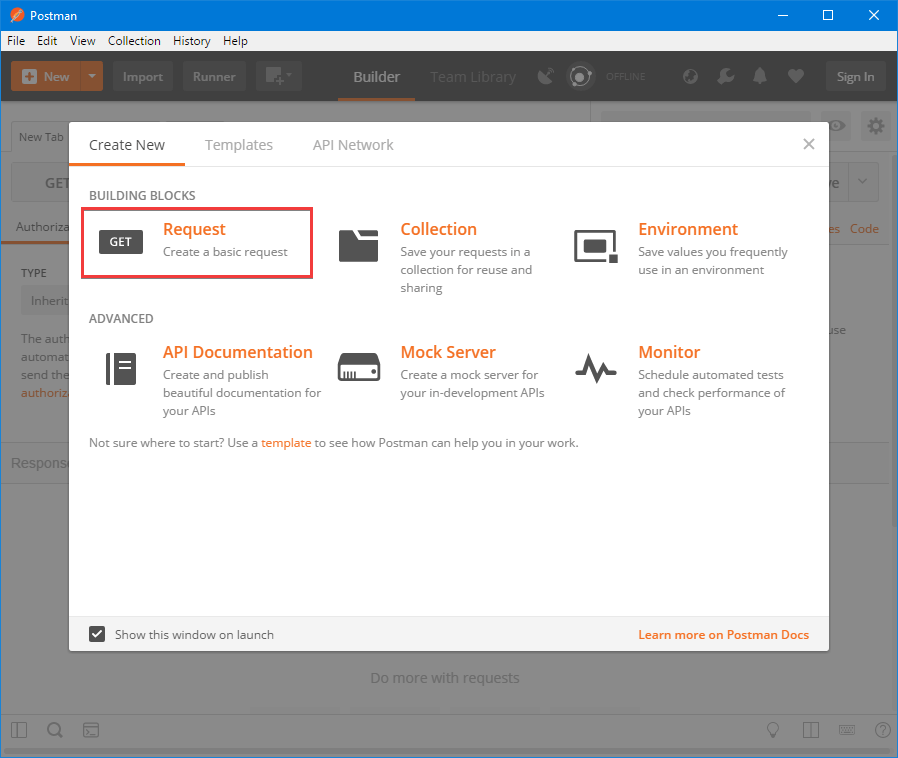
Task: Click the sync status icon
Action: click(x=580, y=76)
